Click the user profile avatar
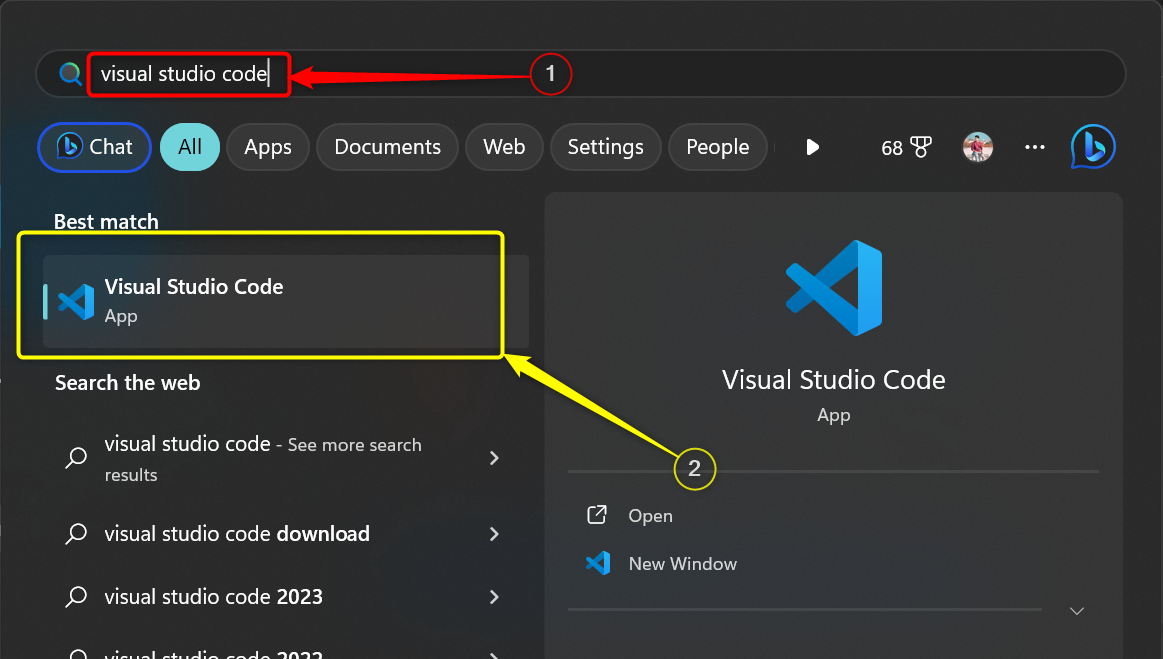1163x659 pixels. pos(977,147)
